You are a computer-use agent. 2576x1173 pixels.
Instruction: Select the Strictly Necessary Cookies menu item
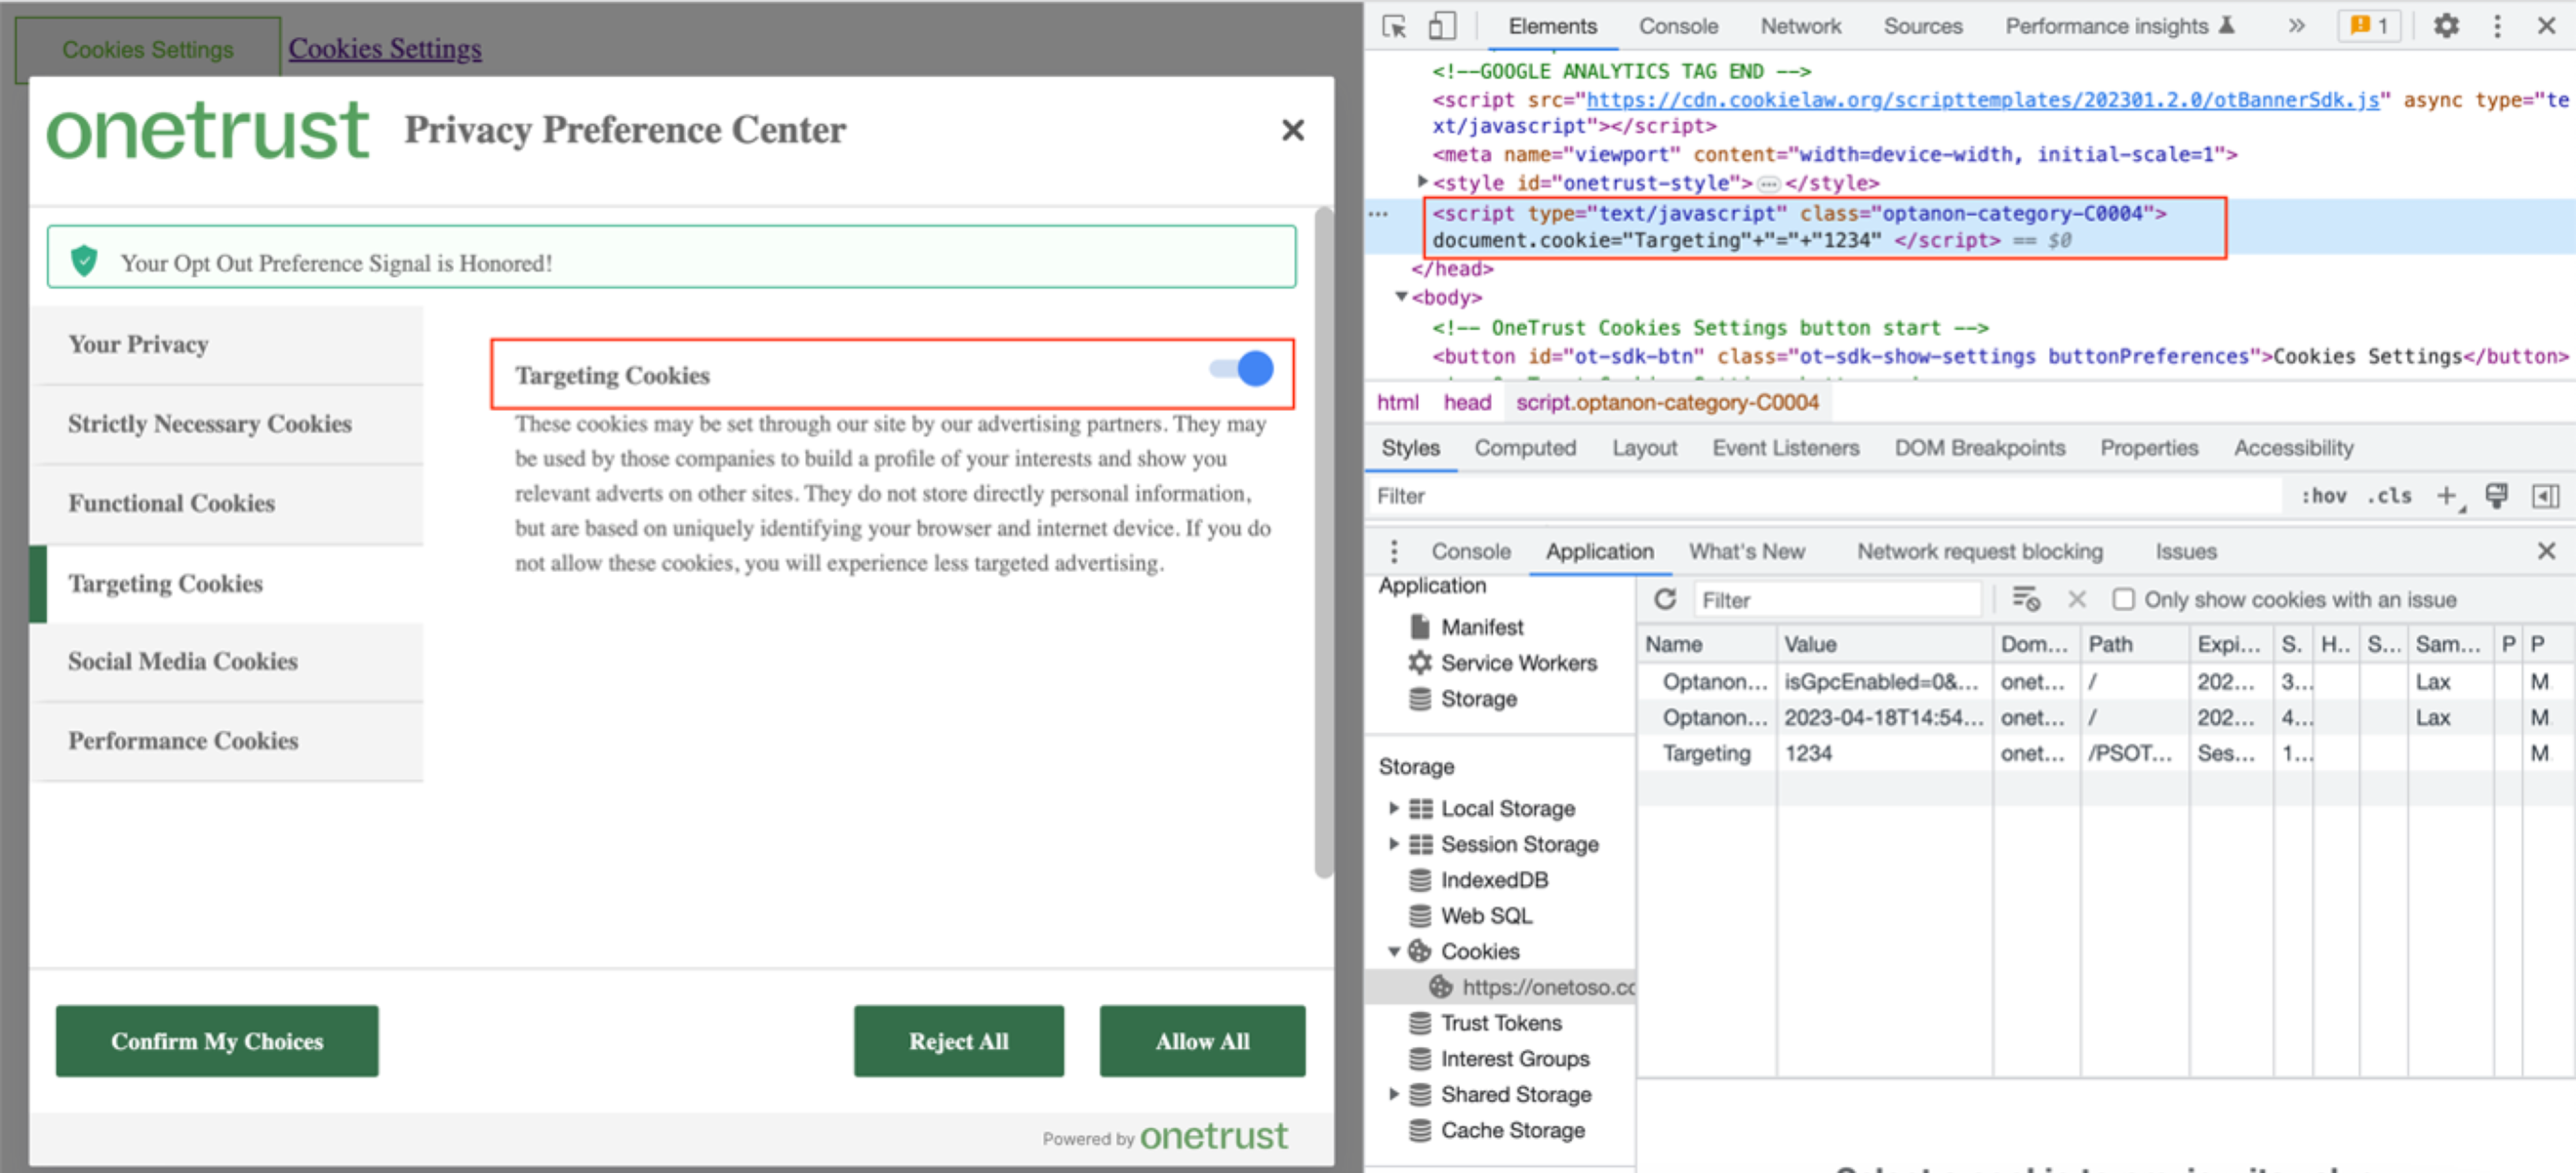click(211, 424)
